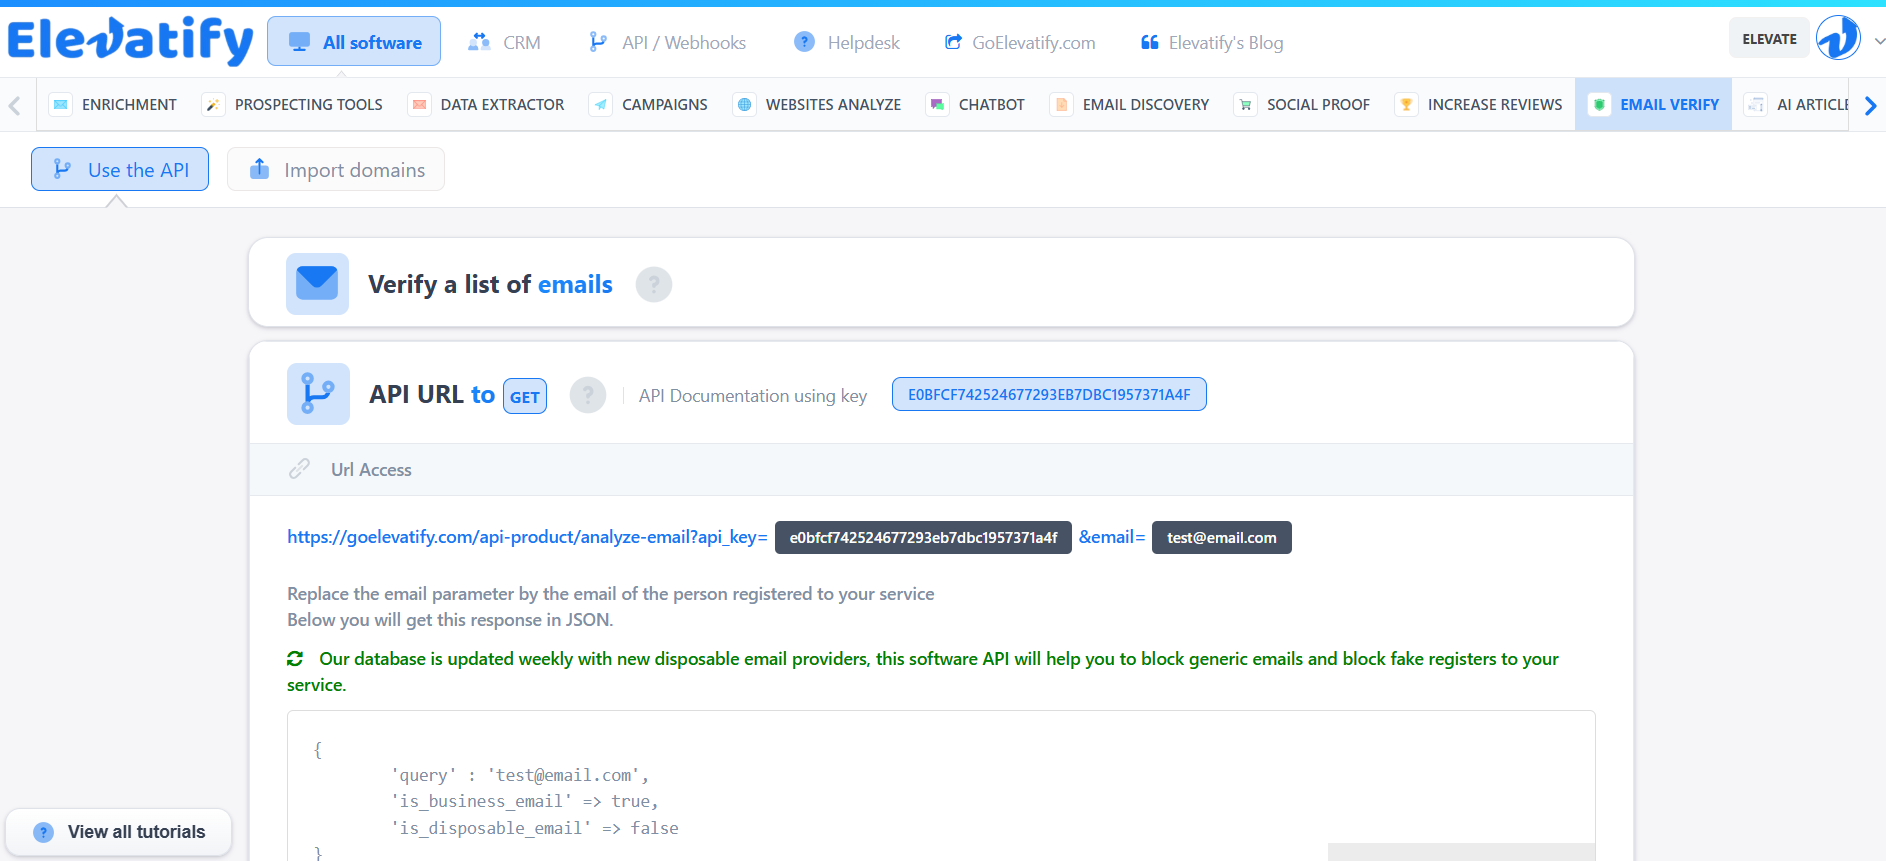Viewport: 1886px width, 861px height.
Task: Show next software categories with right arrow
Action: (x=1870, y=105)
